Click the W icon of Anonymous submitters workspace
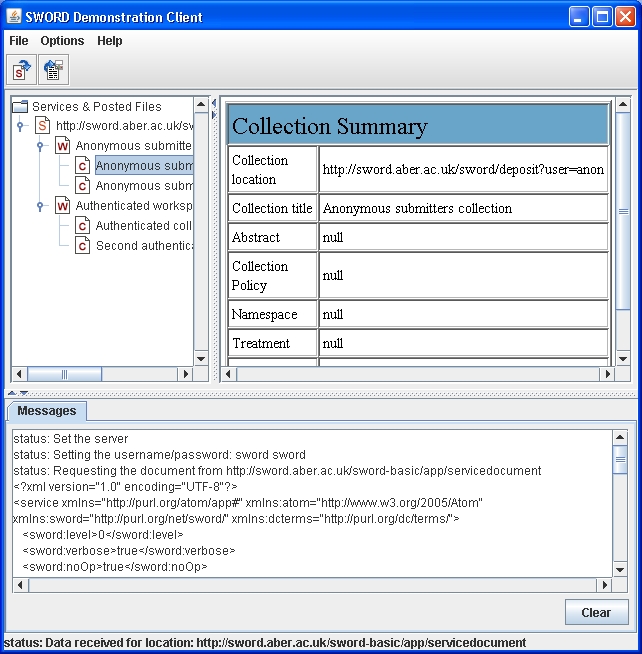 click(x=62, y=146)
